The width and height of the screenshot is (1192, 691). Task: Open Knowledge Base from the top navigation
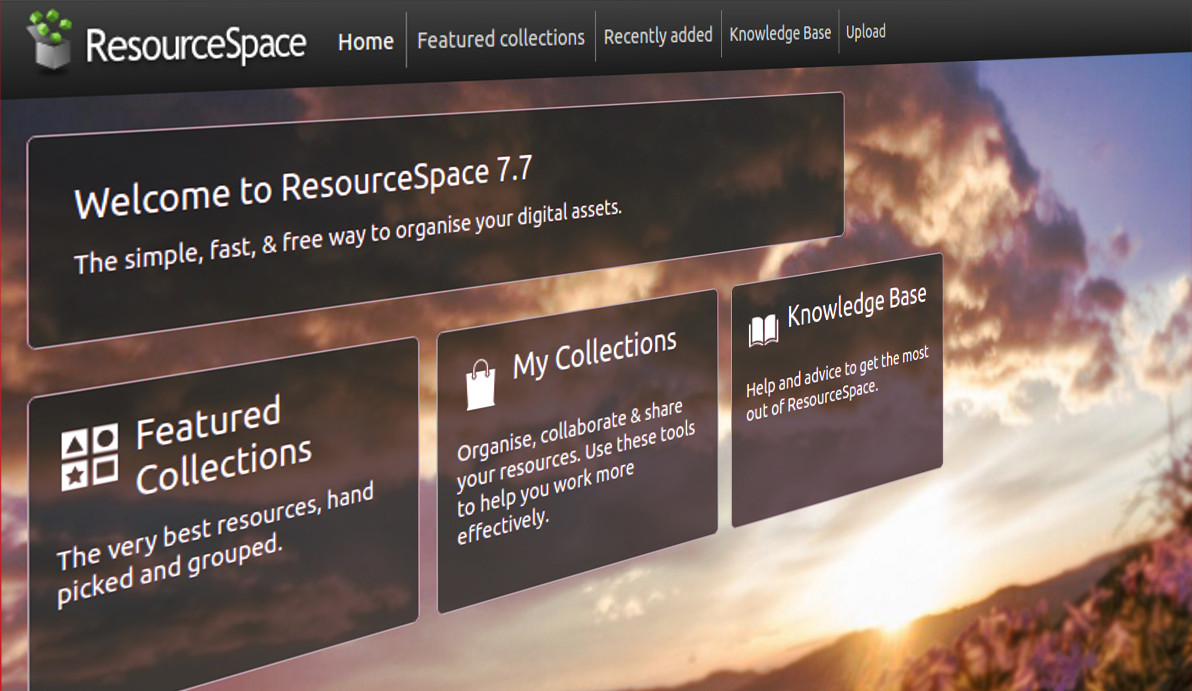[780, 33]
